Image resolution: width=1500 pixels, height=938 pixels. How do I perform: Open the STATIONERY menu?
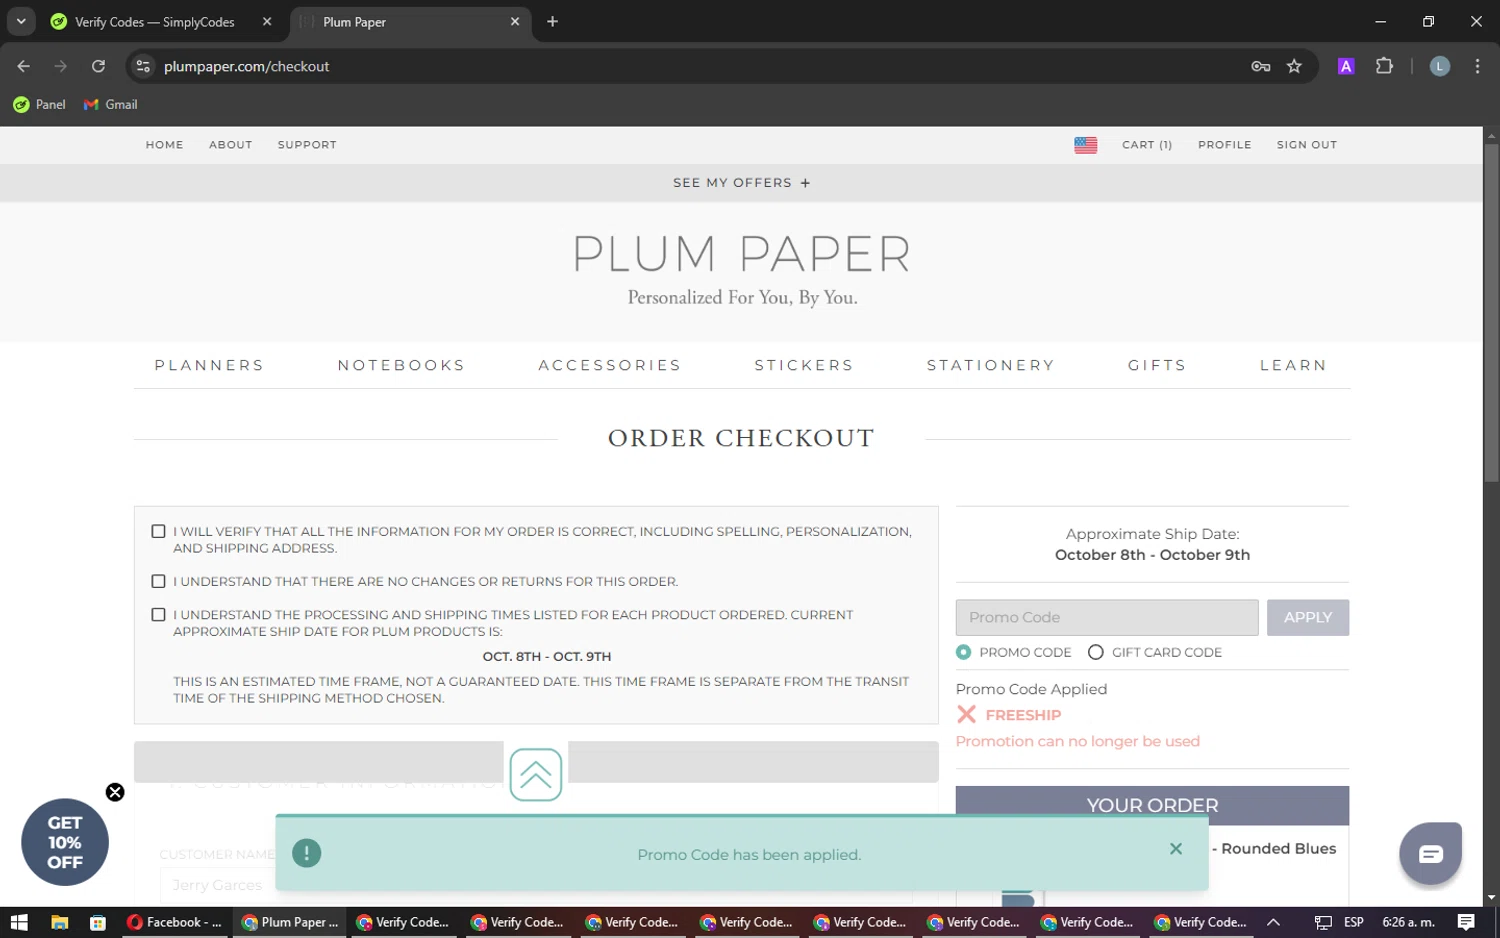point(990,365)
